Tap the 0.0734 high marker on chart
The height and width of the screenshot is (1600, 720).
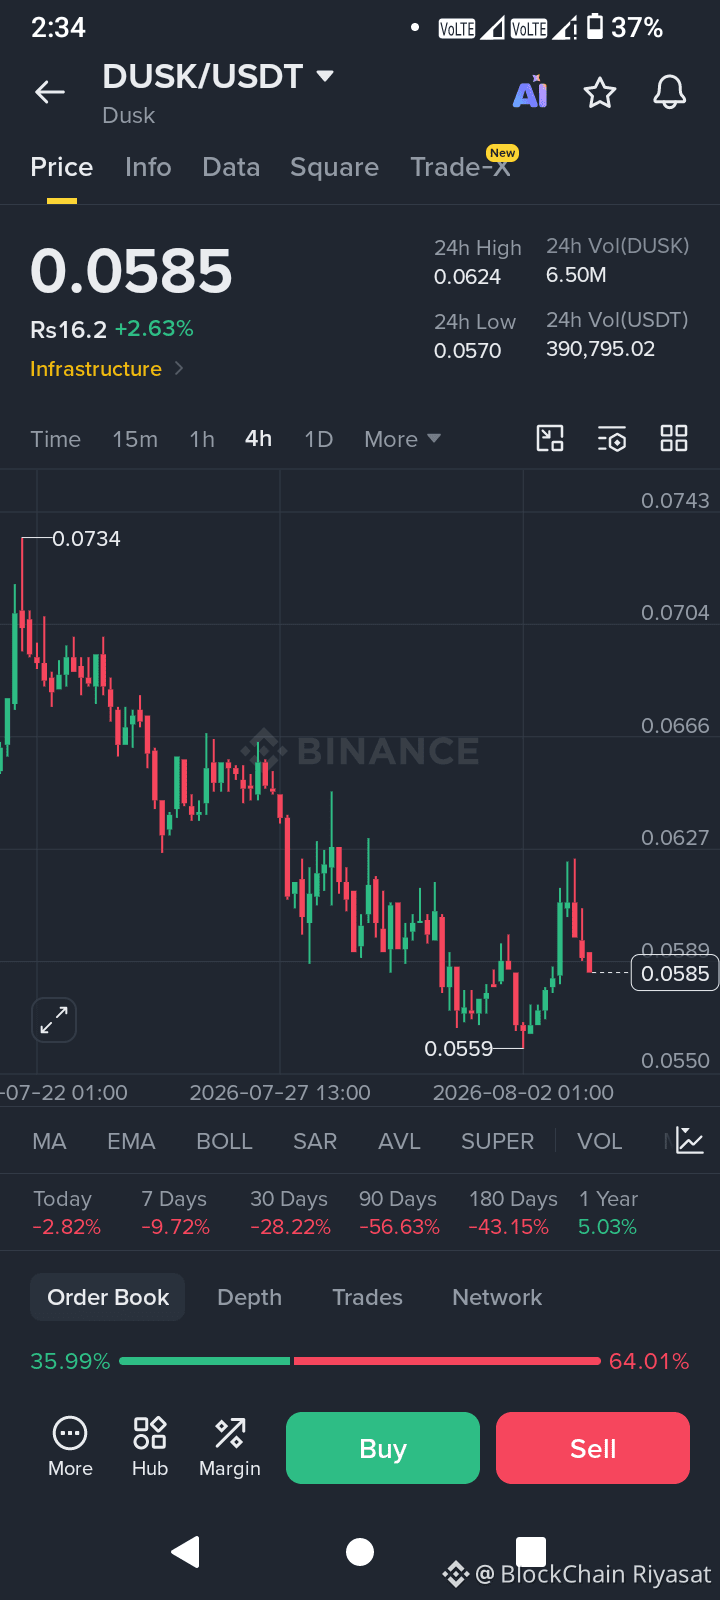[86, 538]
